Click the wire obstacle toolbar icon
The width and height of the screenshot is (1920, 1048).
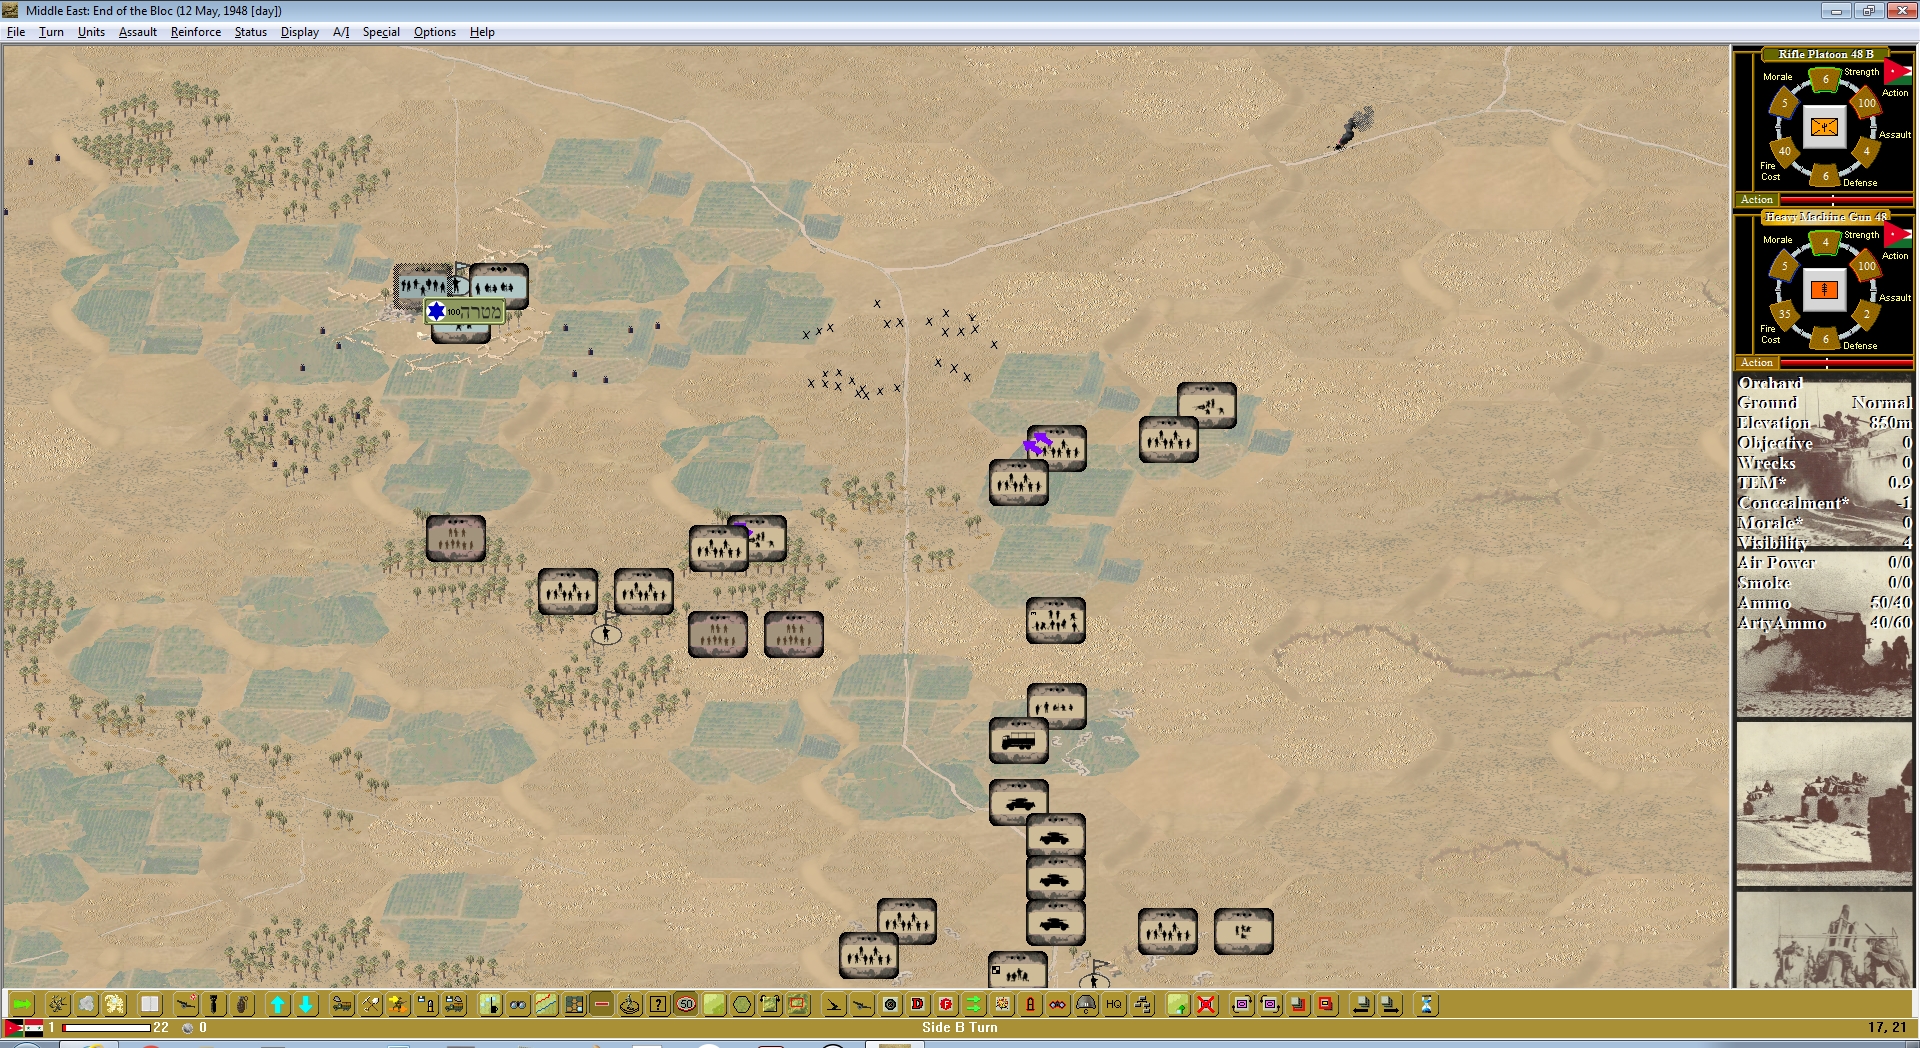coord(58,1004)
